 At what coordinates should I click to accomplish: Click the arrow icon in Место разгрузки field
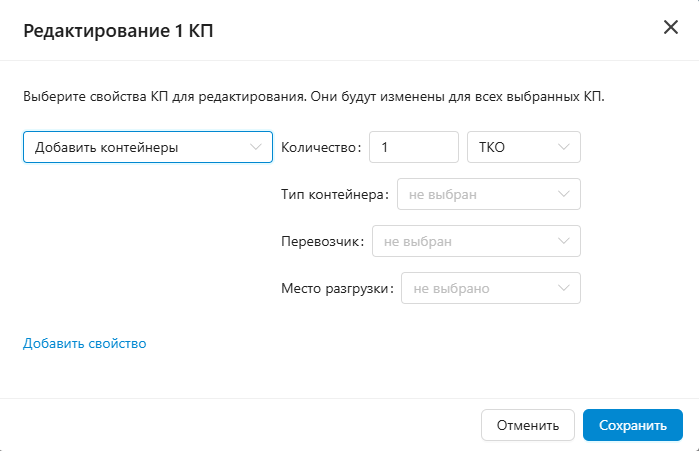tap(564, 289)
